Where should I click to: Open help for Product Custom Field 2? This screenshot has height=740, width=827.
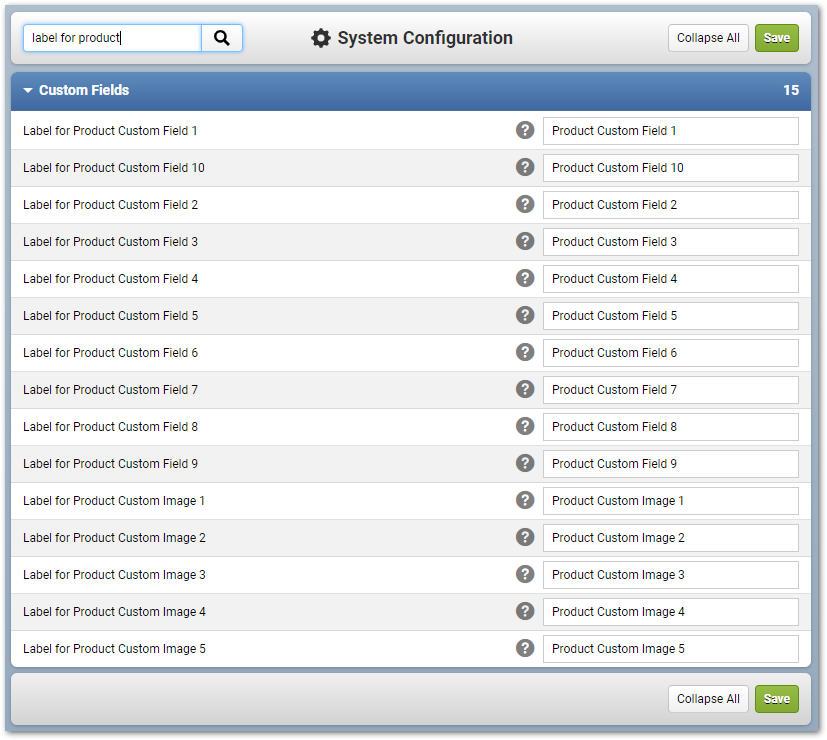pos(525,204)
